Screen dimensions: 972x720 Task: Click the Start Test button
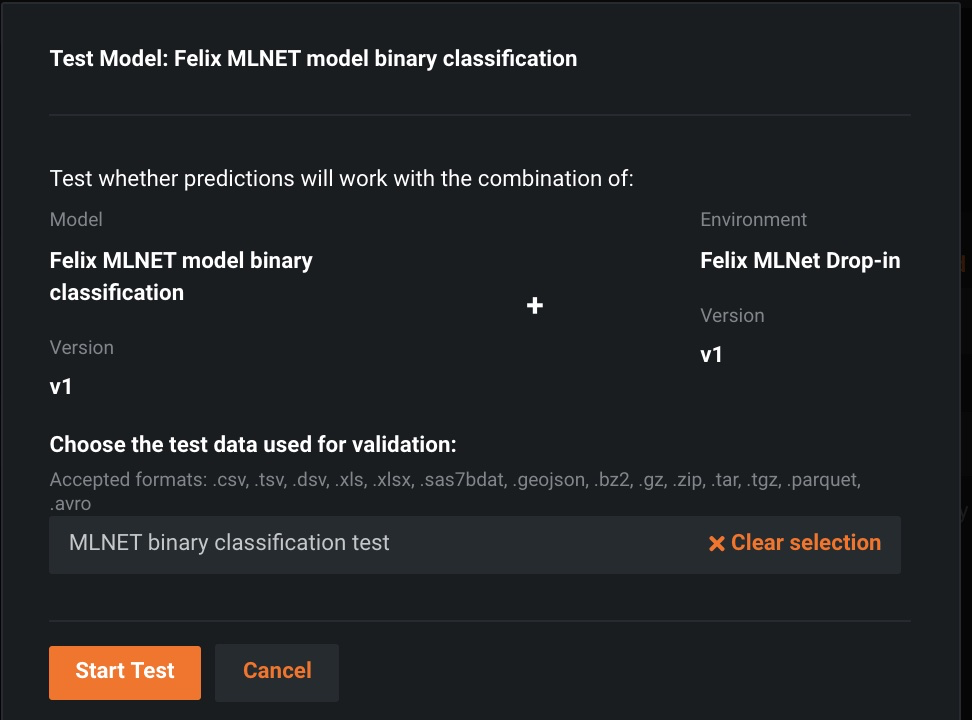(x=125, y=672)
